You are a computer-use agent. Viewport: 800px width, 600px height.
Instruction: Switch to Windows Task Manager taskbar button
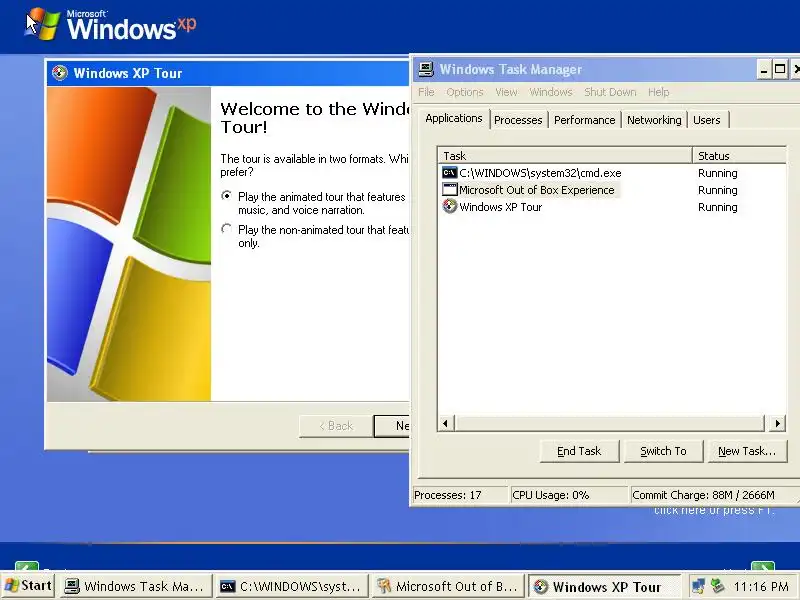point(135,586)
